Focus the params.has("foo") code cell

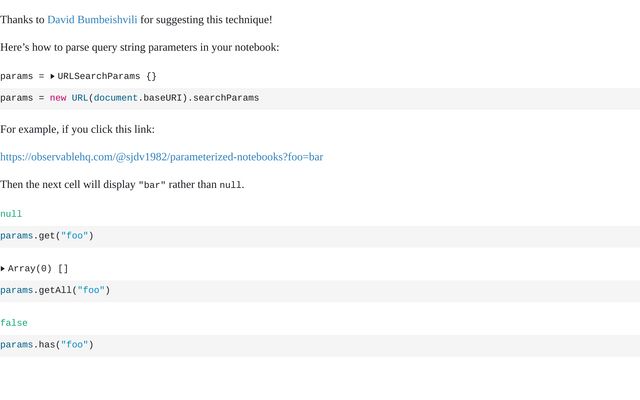300,345
